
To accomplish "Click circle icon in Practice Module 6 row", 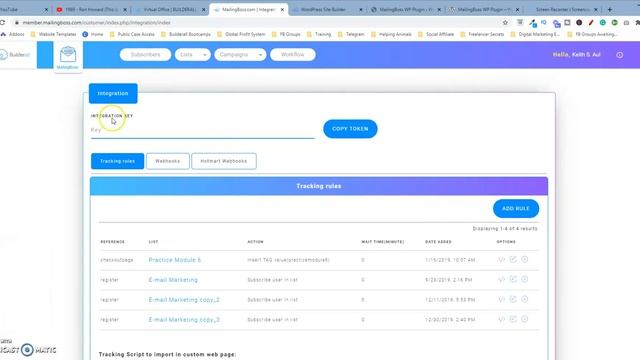I will [524, 259].
